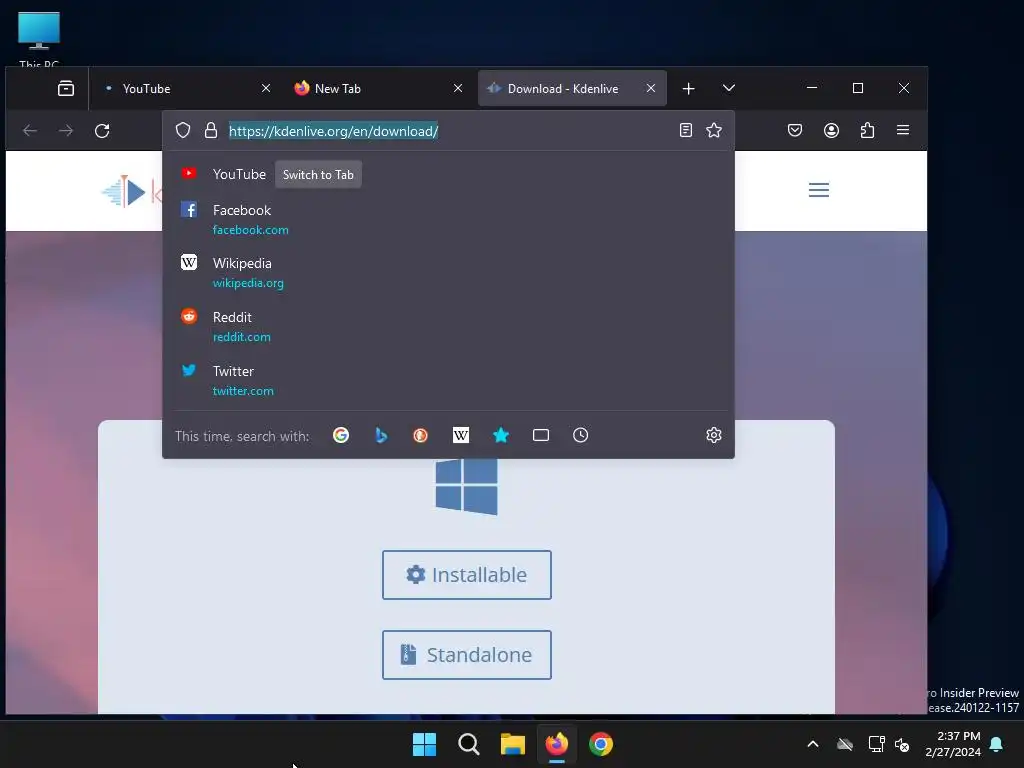Screen dimensions: 1024x768
Task: Search history with the clock icon
Action: (581, 435)
